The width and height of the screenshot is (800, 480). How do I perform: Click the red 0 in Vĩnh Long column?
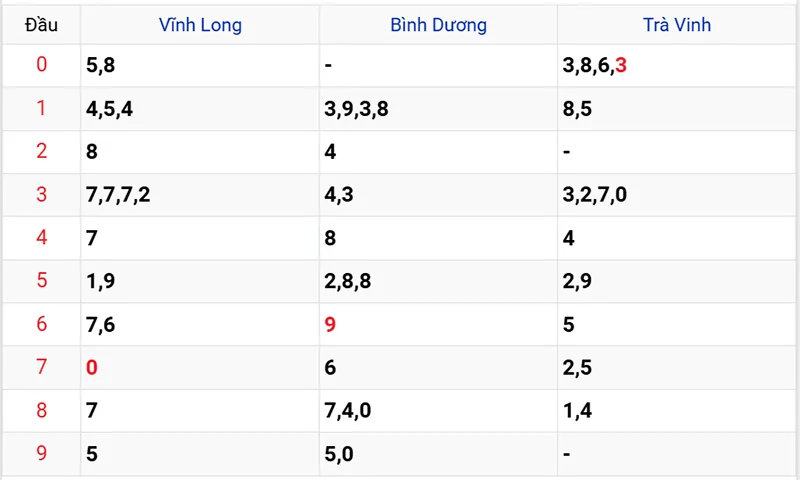(x=92, y=368)
